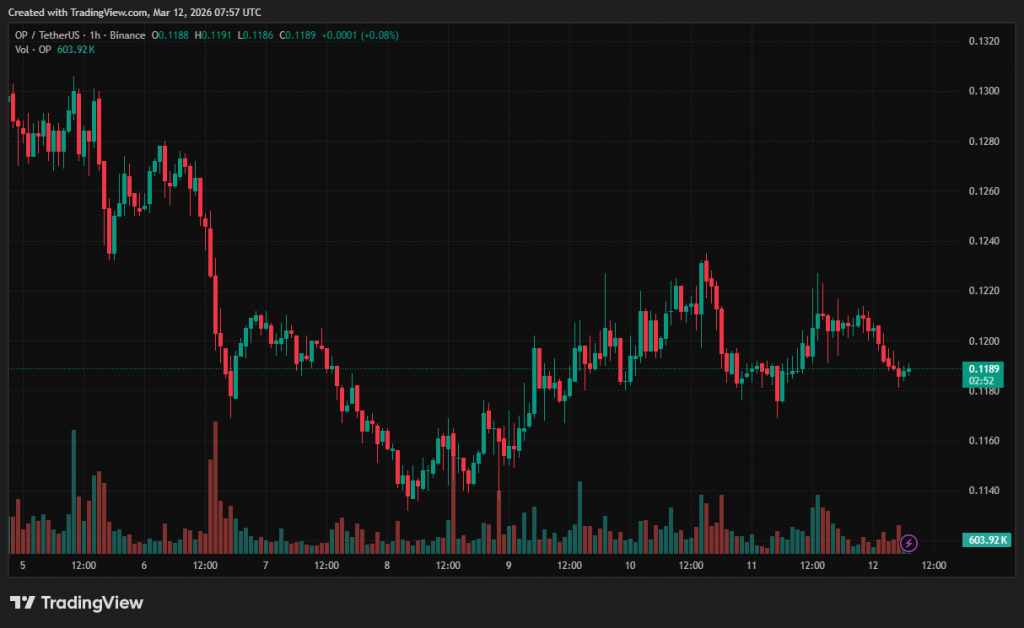Click the green 603.92 K volume axis label
Image resolution: width=1024 pixels, height=628 pixels.
coord(988,540)
